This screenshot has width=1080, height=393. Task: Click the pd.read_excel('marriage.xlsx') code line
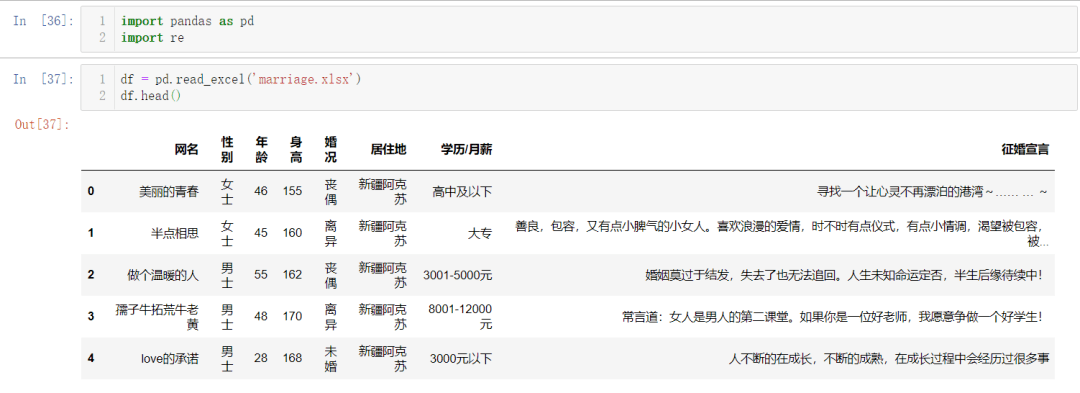(x=241, y=80)
